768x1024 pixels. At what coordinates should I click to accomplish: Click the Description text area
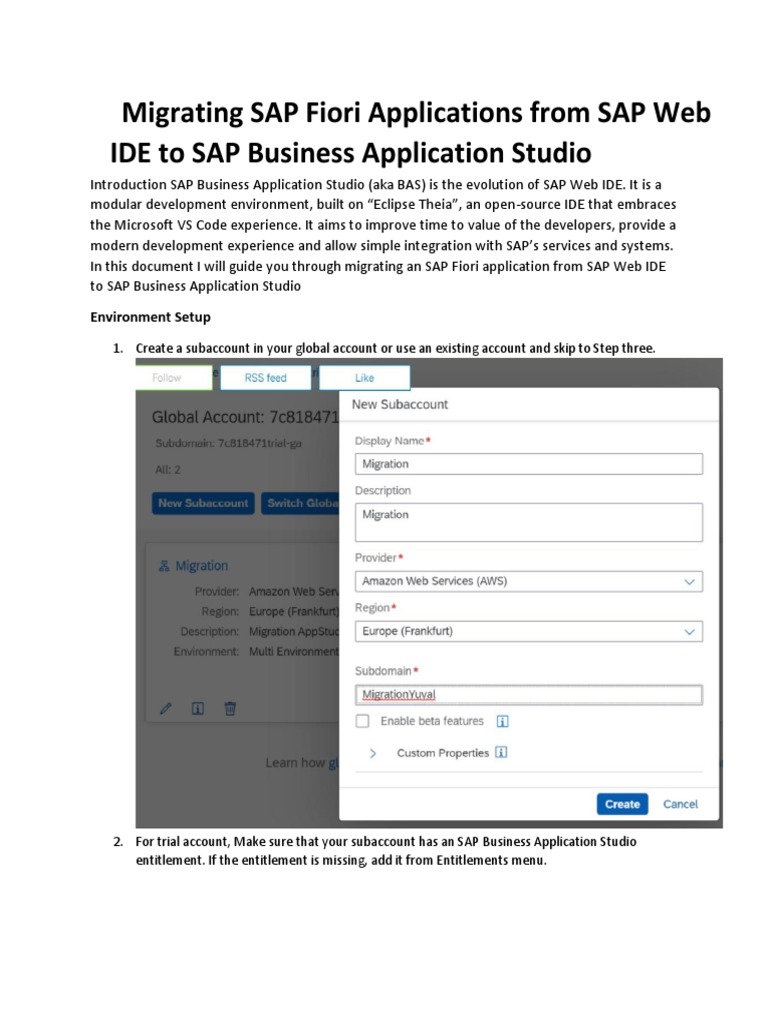(529, 522)
